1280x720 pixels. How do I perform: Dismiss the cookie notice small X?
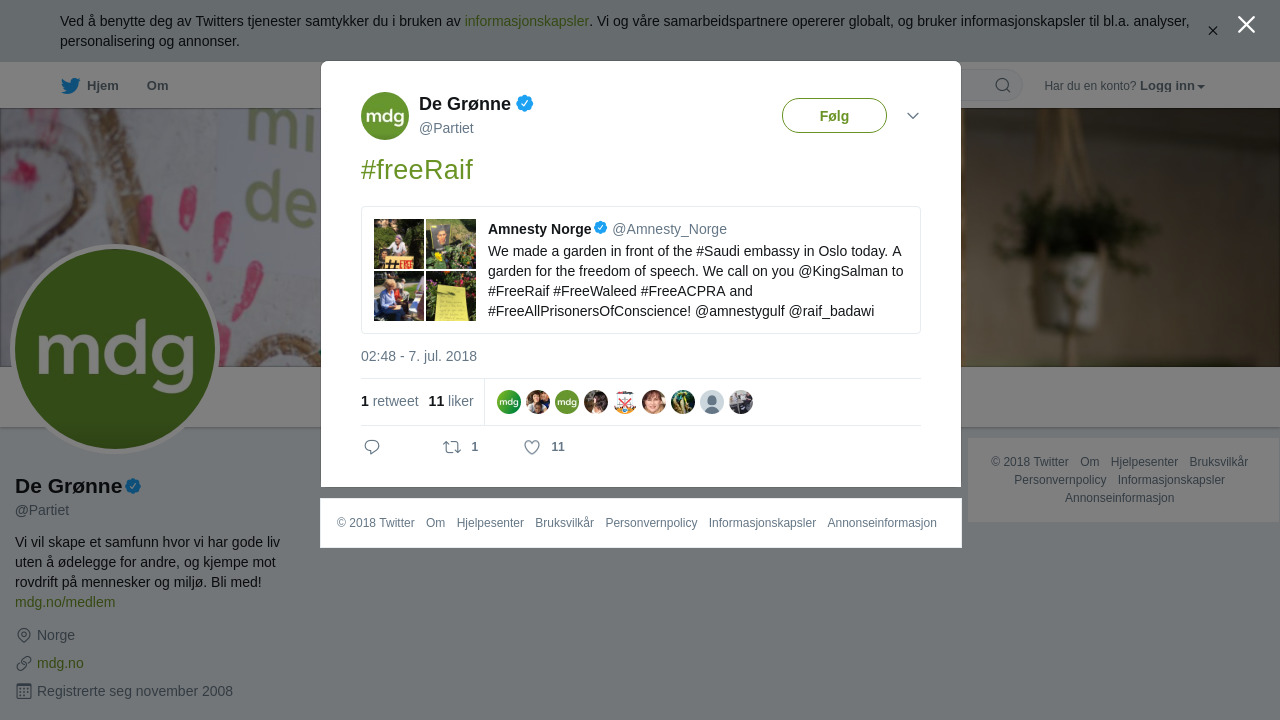tap(1212, 31)
